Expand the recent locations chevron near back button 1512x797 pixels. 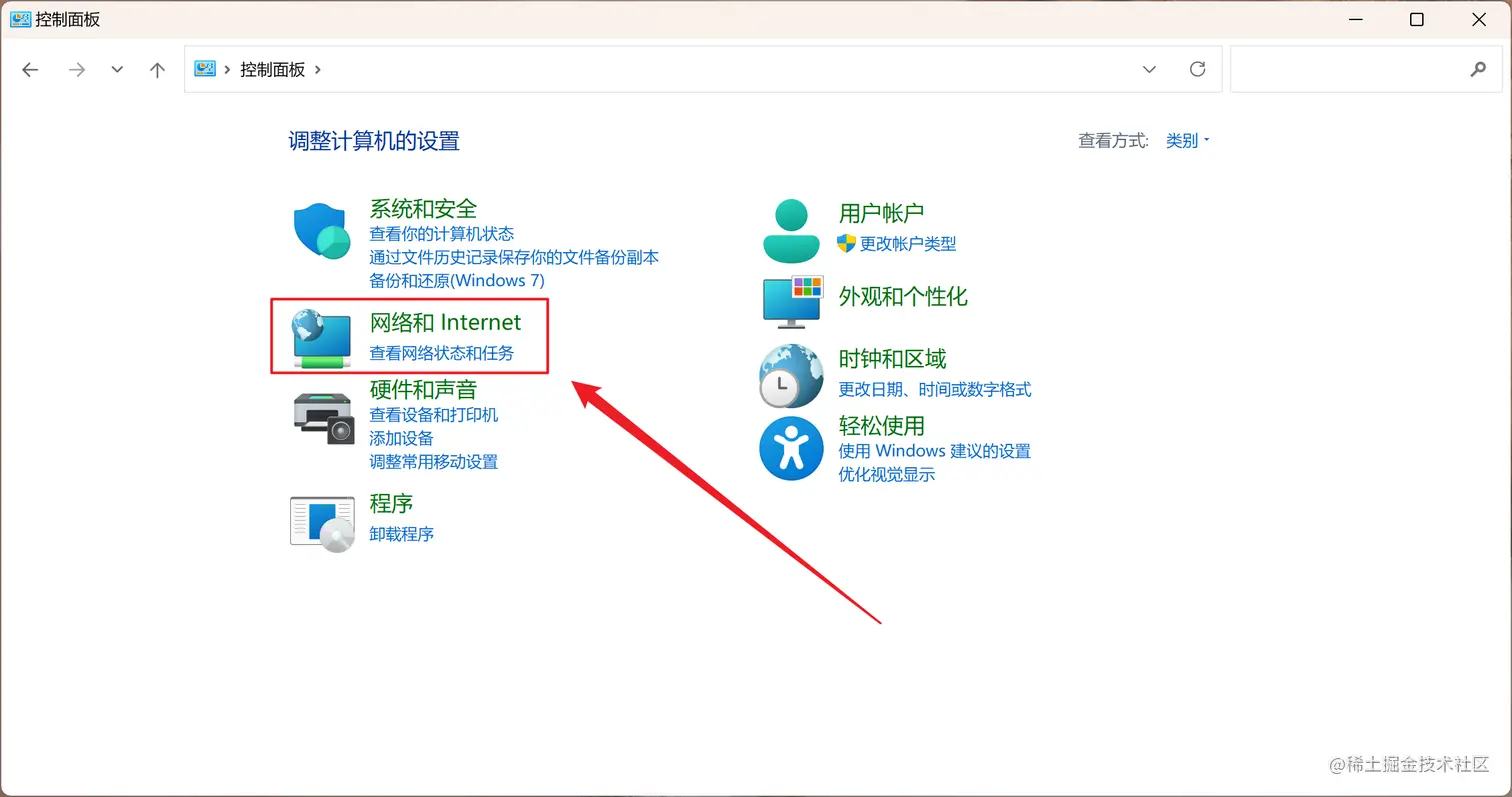tap(116, 69)
